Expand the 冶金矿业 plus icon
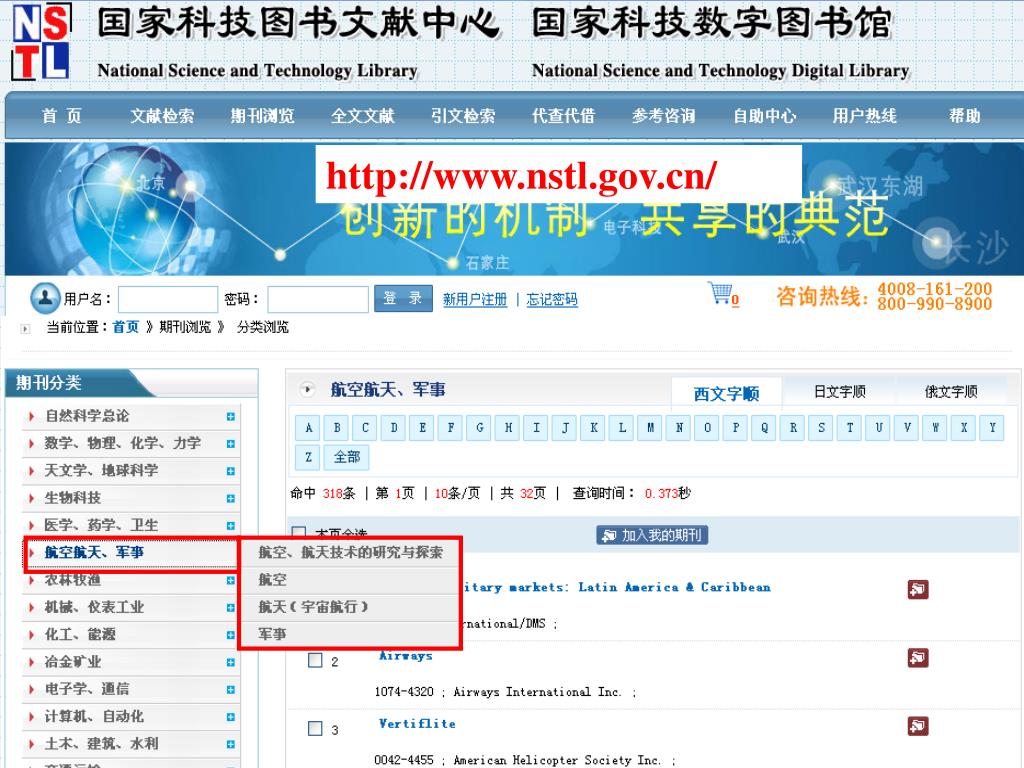This screenshot has width=1024, height=768. click(231, 663)
